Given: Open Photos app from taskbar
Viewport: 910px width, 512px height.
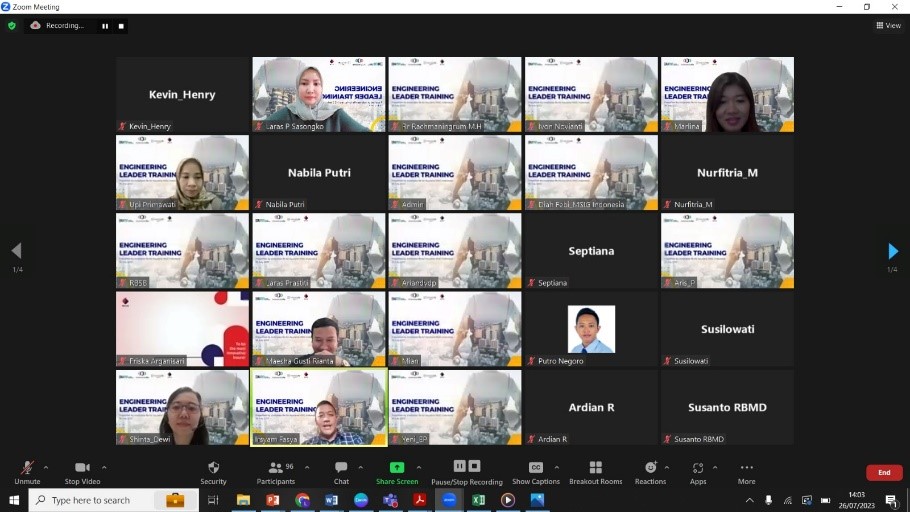Looking at the screenshot, I should (x=537, y=500).
